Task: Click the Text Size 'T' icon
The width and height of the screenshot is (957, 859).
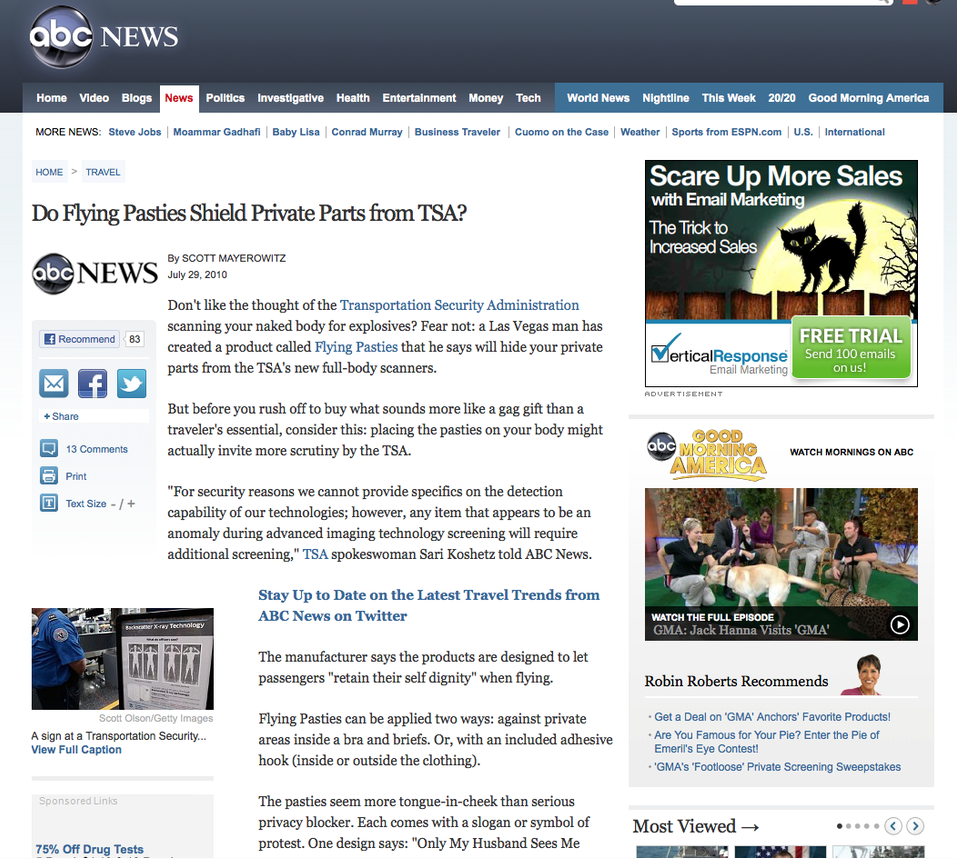Action: (x=49, y=503)
